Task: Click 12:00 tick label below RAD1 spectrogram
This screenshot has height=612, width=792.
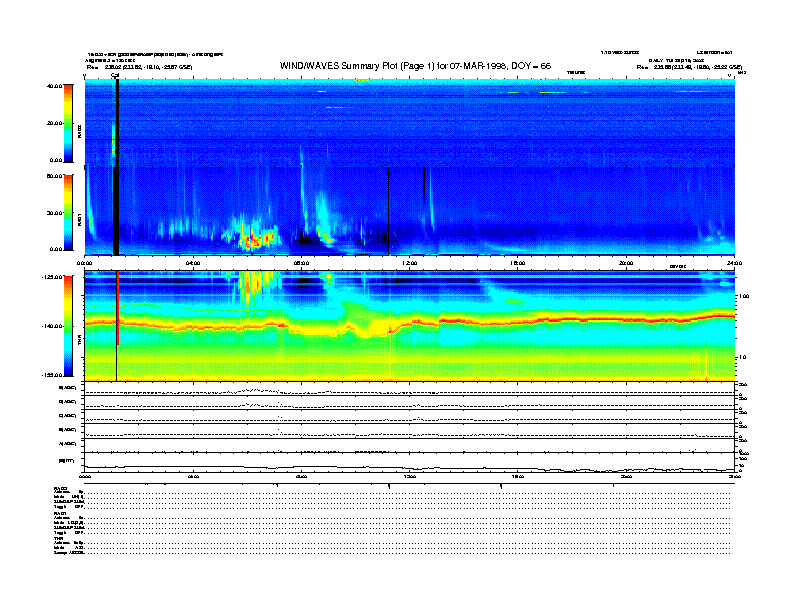Action: click(409, 263)
